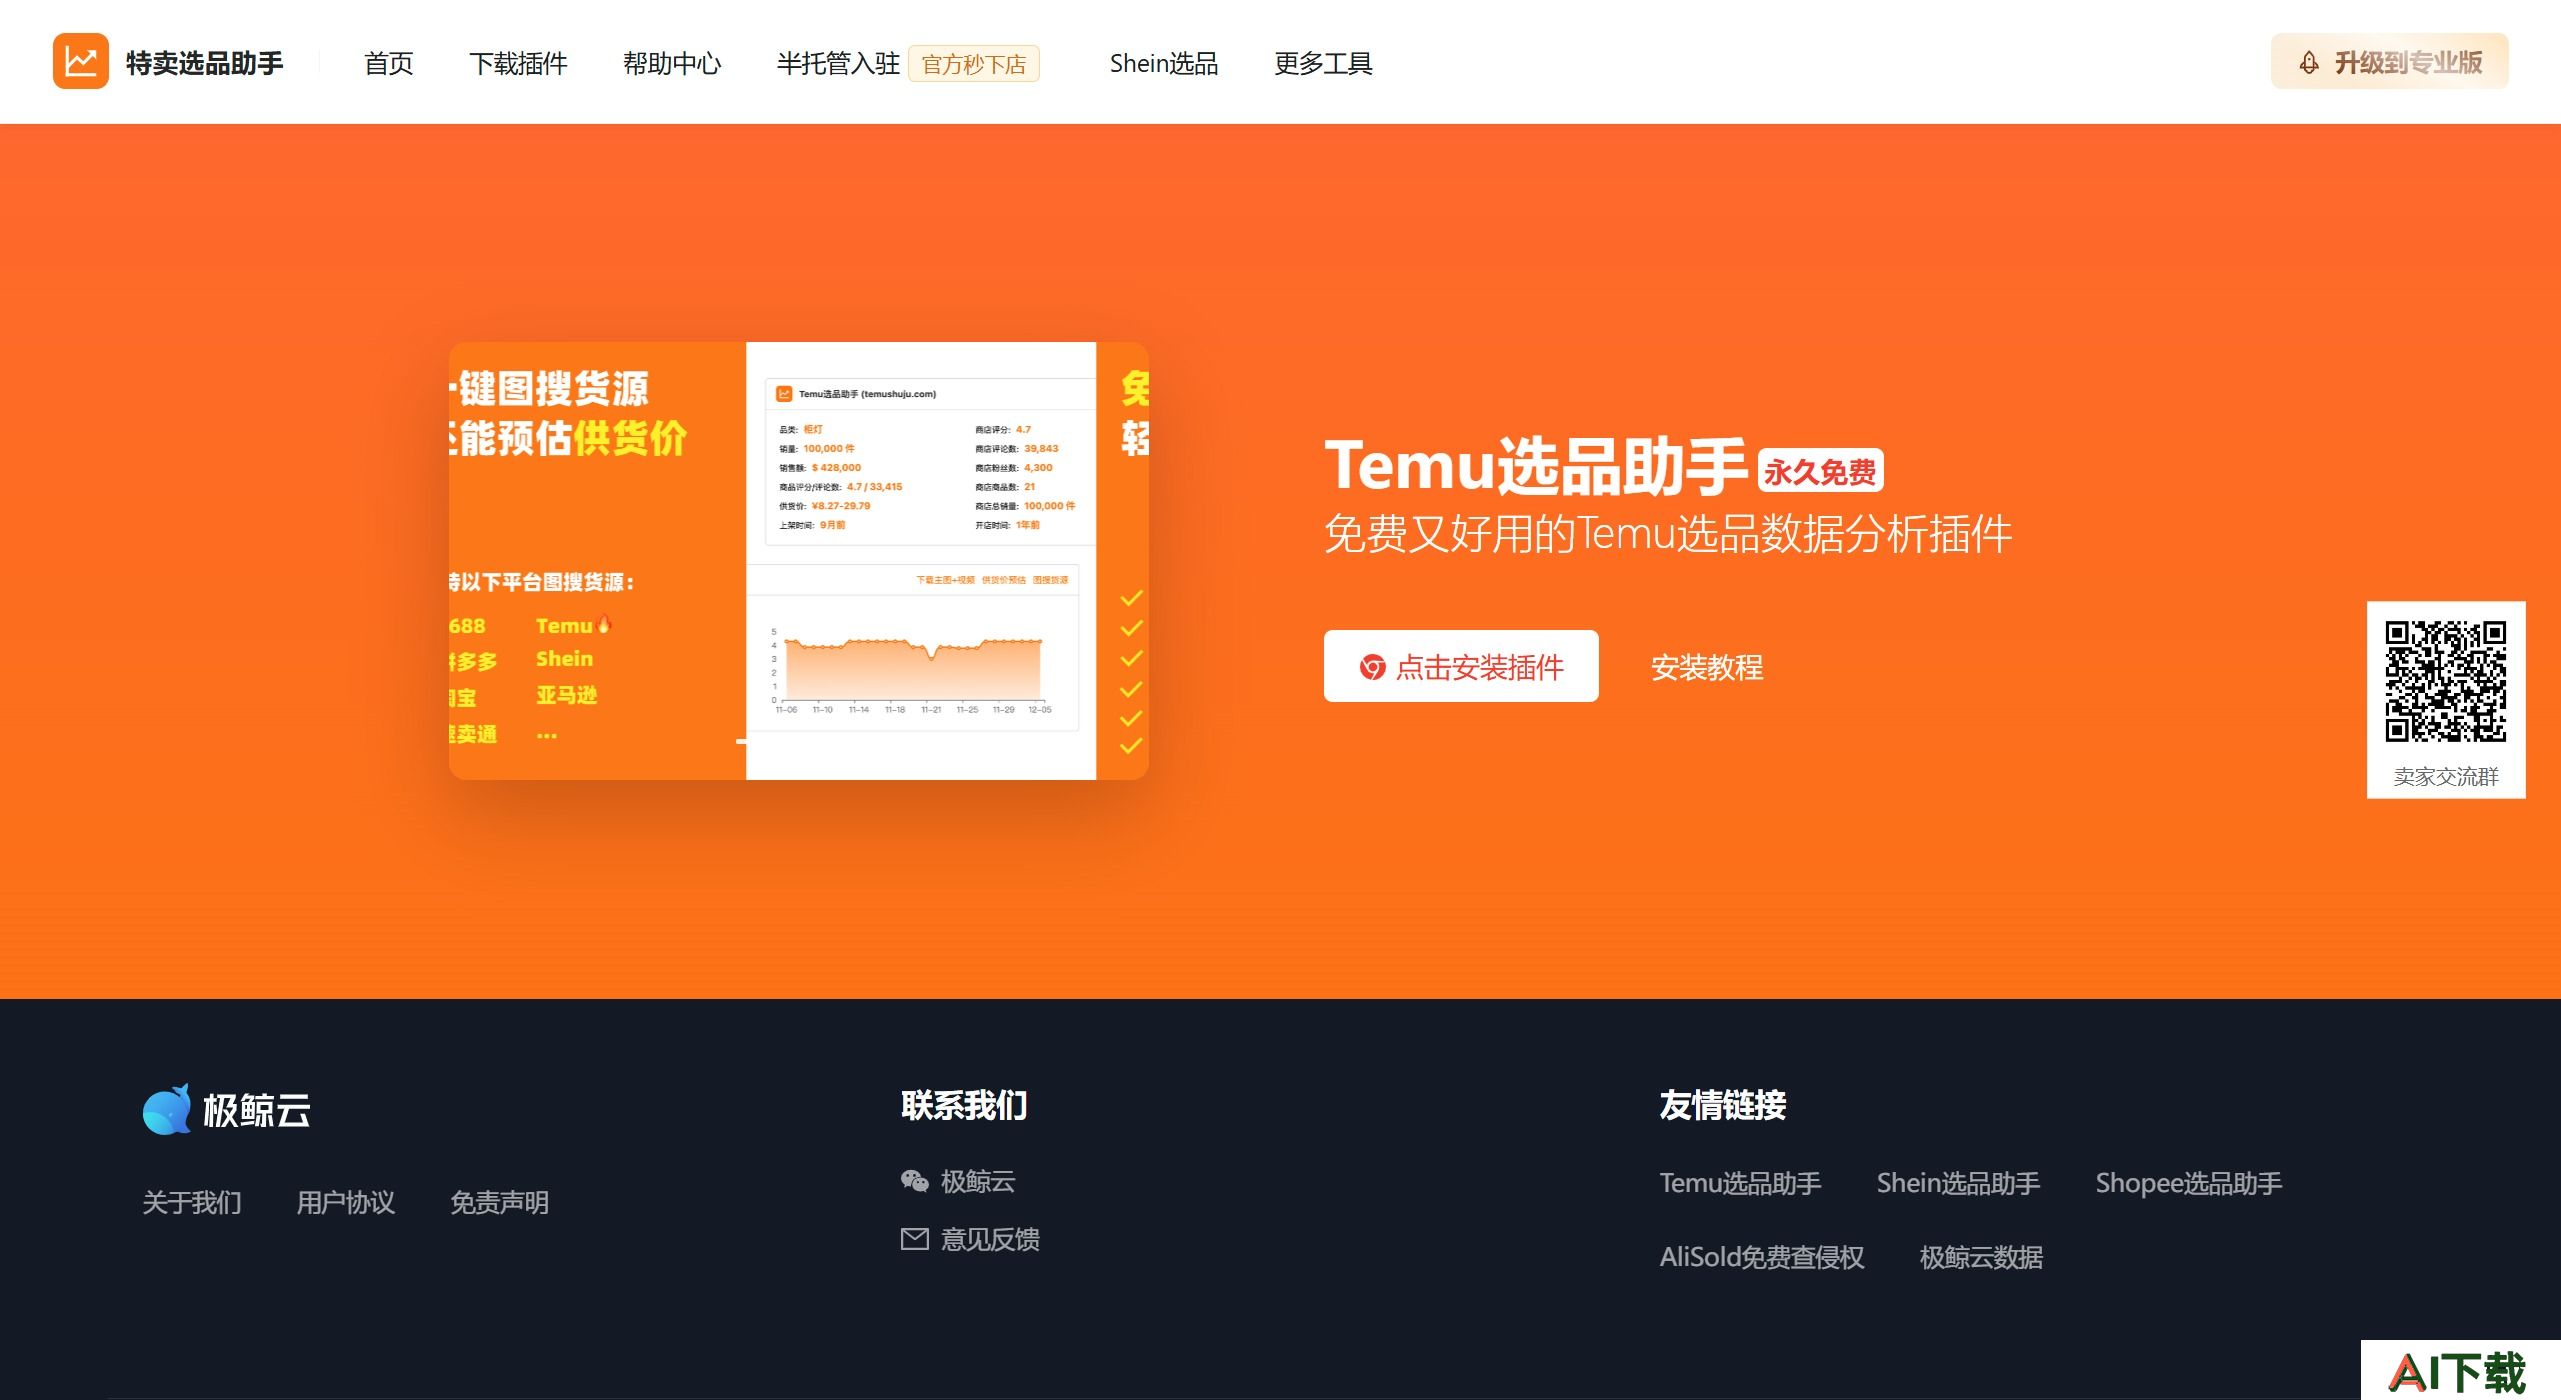Image resolution: width=2561 pixels, height=1400 pixels.
Task: Click Chrome icon in install button
Action: click(x=1372, y=667)
